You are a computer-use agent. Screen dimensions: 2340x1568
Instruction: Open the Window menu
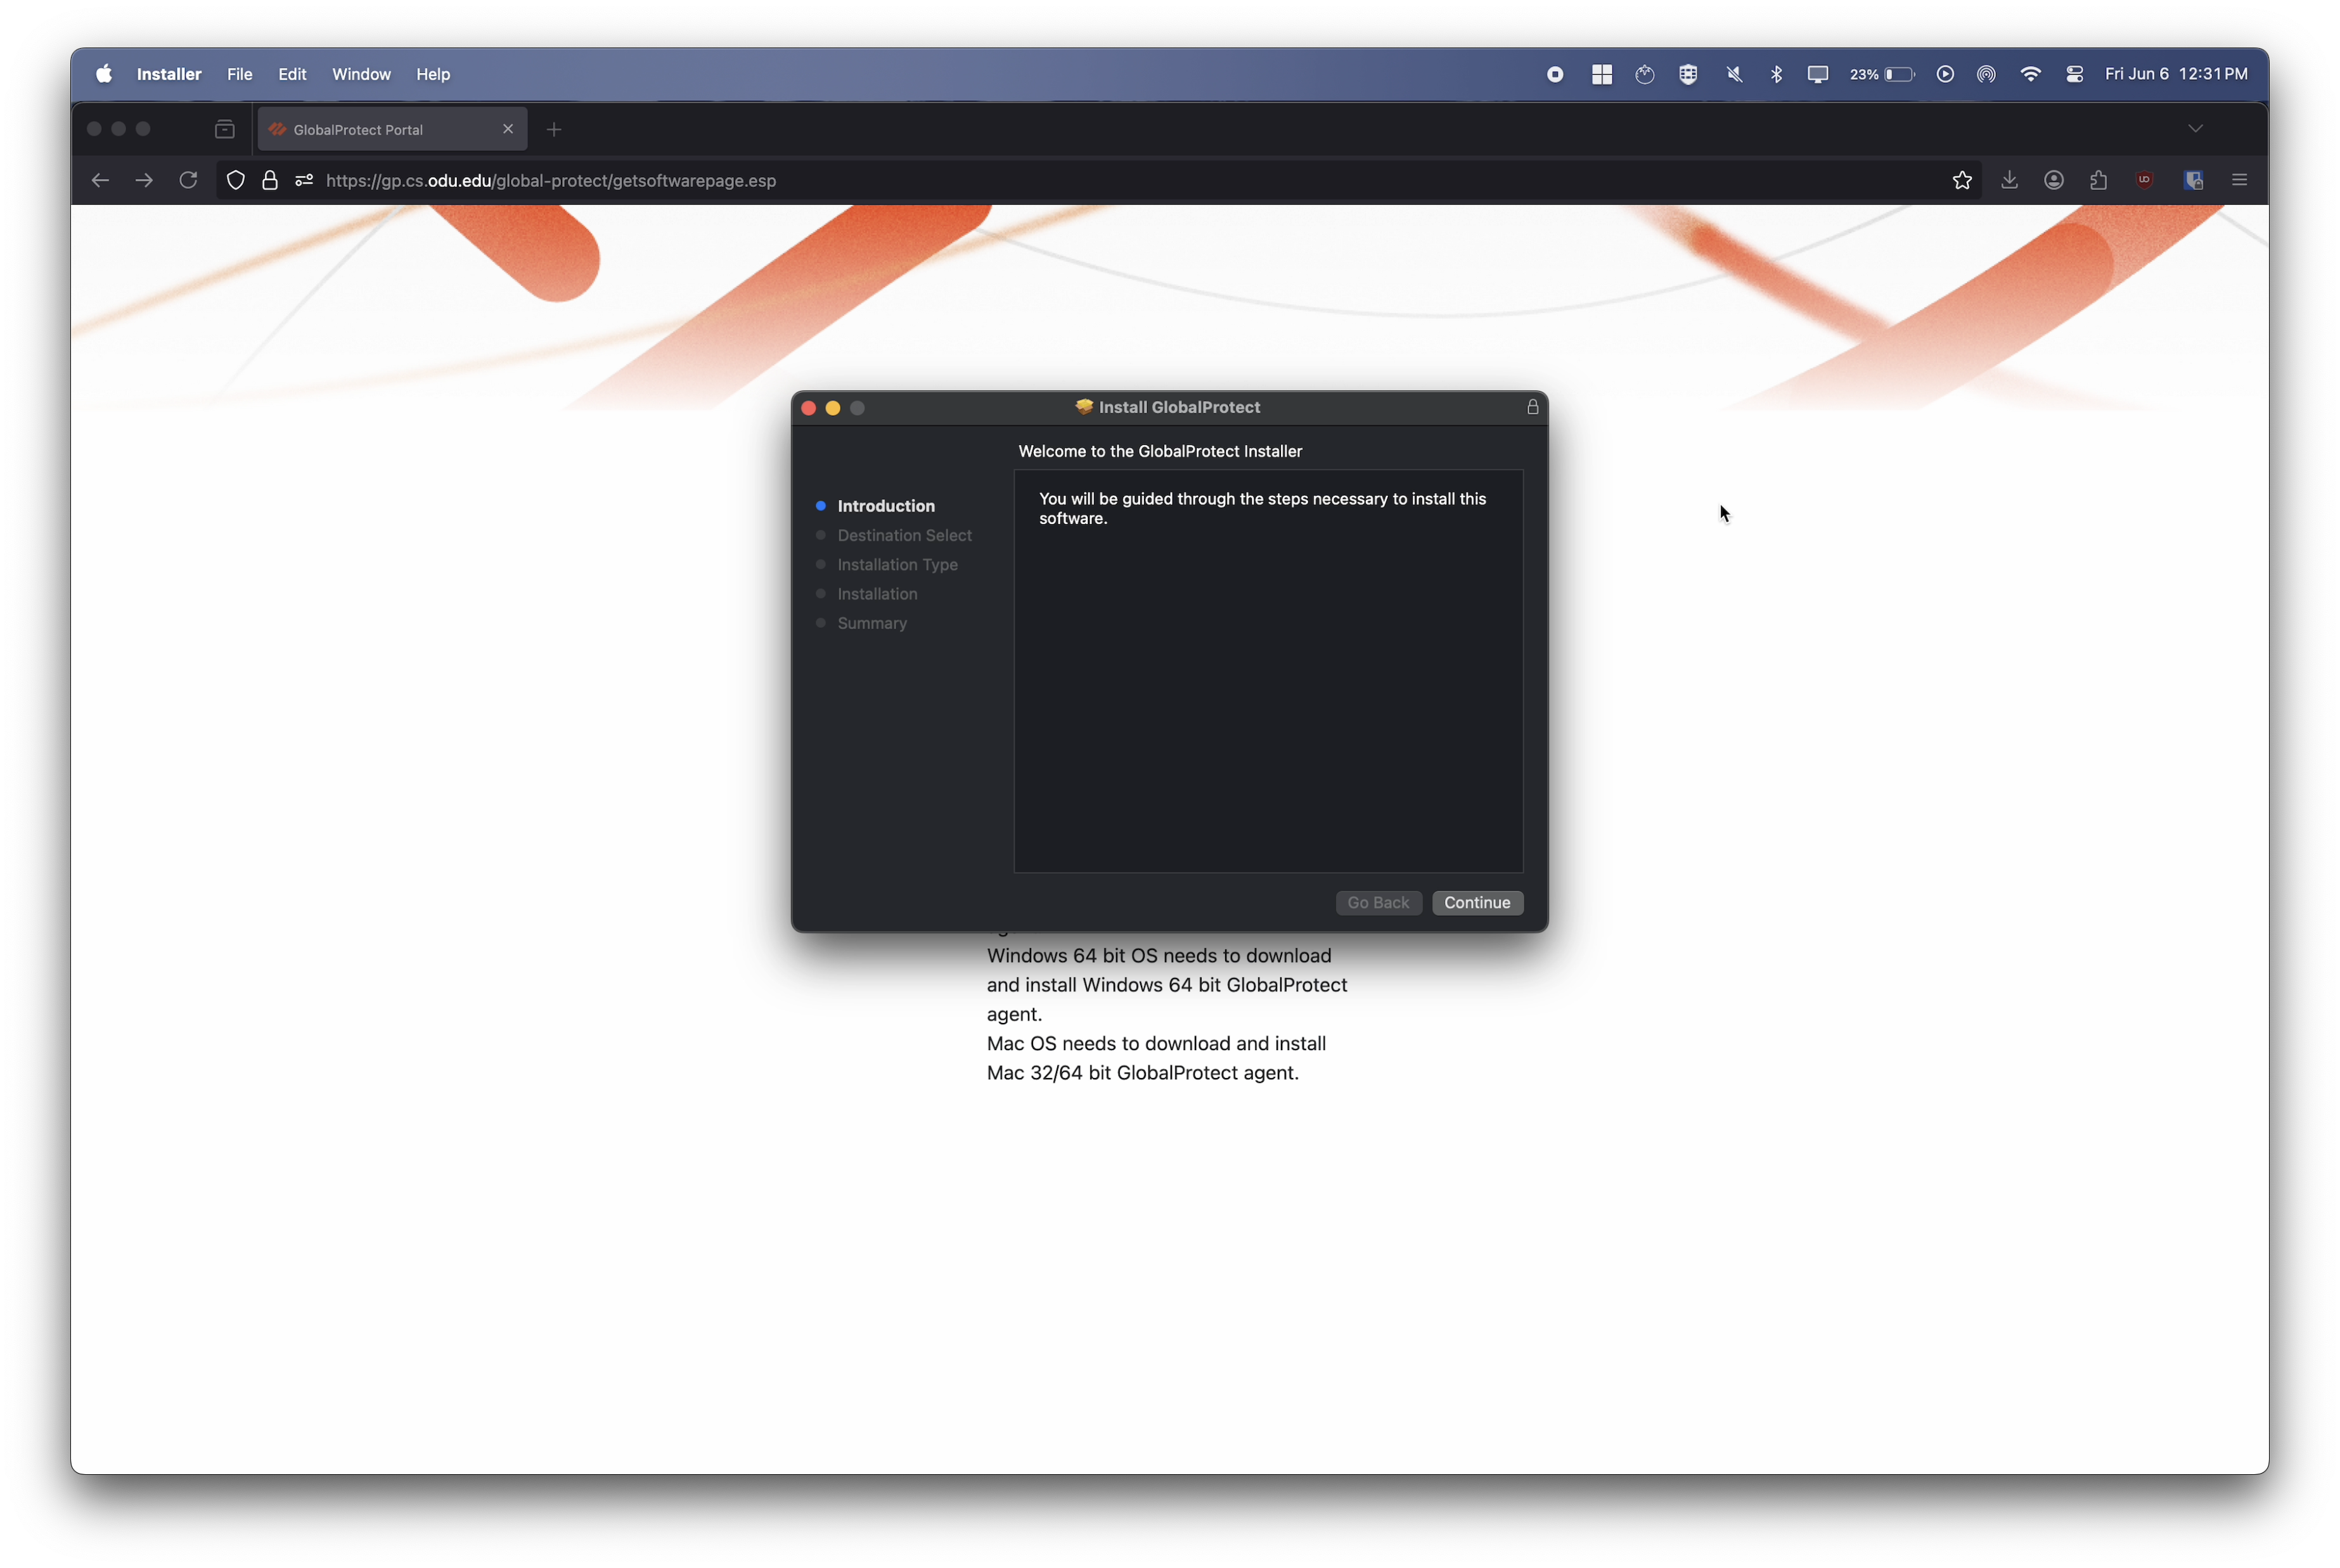pos(361,74)
